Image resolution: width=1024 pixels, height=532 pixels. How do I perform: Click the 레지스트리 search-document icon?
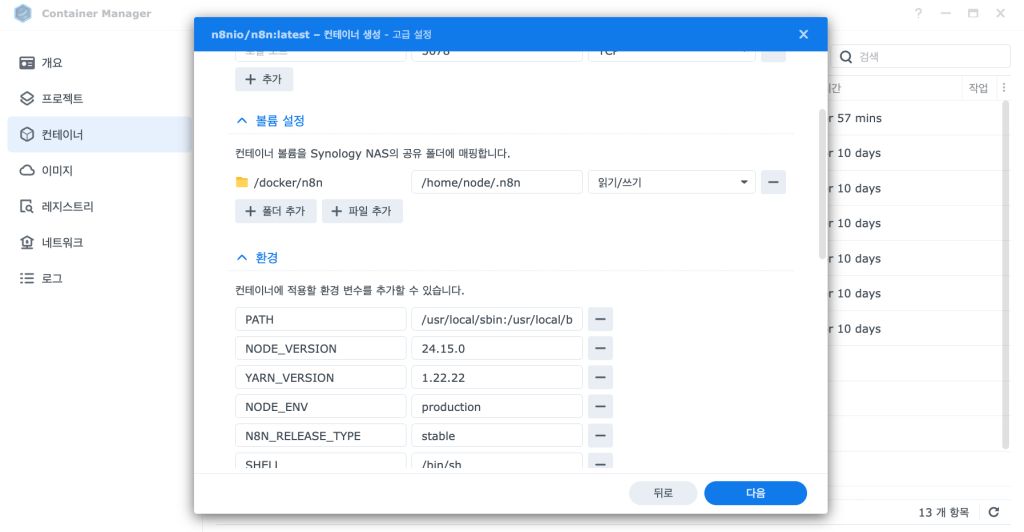(x=27, y=206)
